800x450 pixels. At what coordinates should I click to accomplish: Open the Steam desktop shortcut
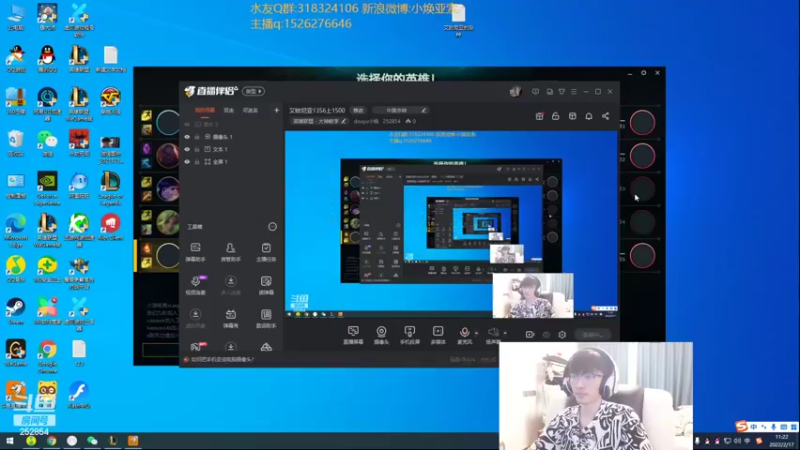[x=15, y=311]
